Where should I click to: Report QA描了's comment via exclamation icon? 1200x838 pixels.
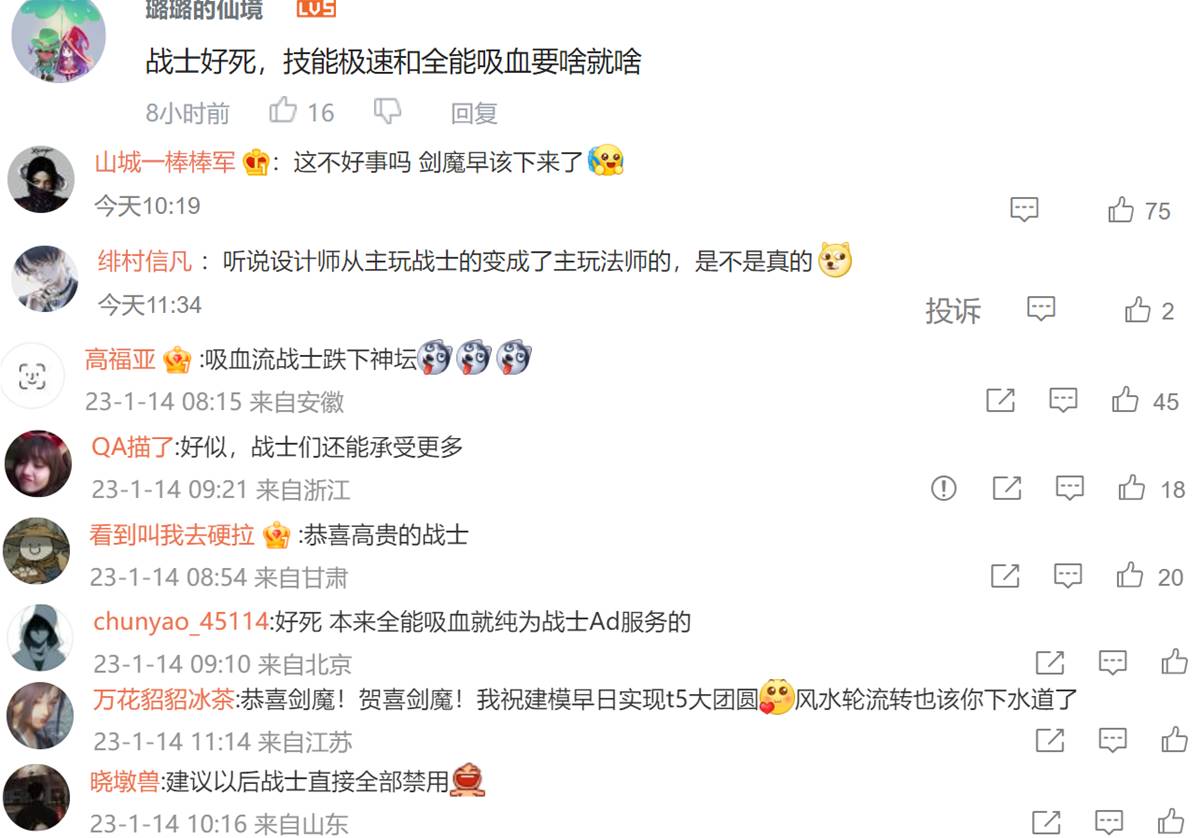pyautogui.click(x=943, y=488)
